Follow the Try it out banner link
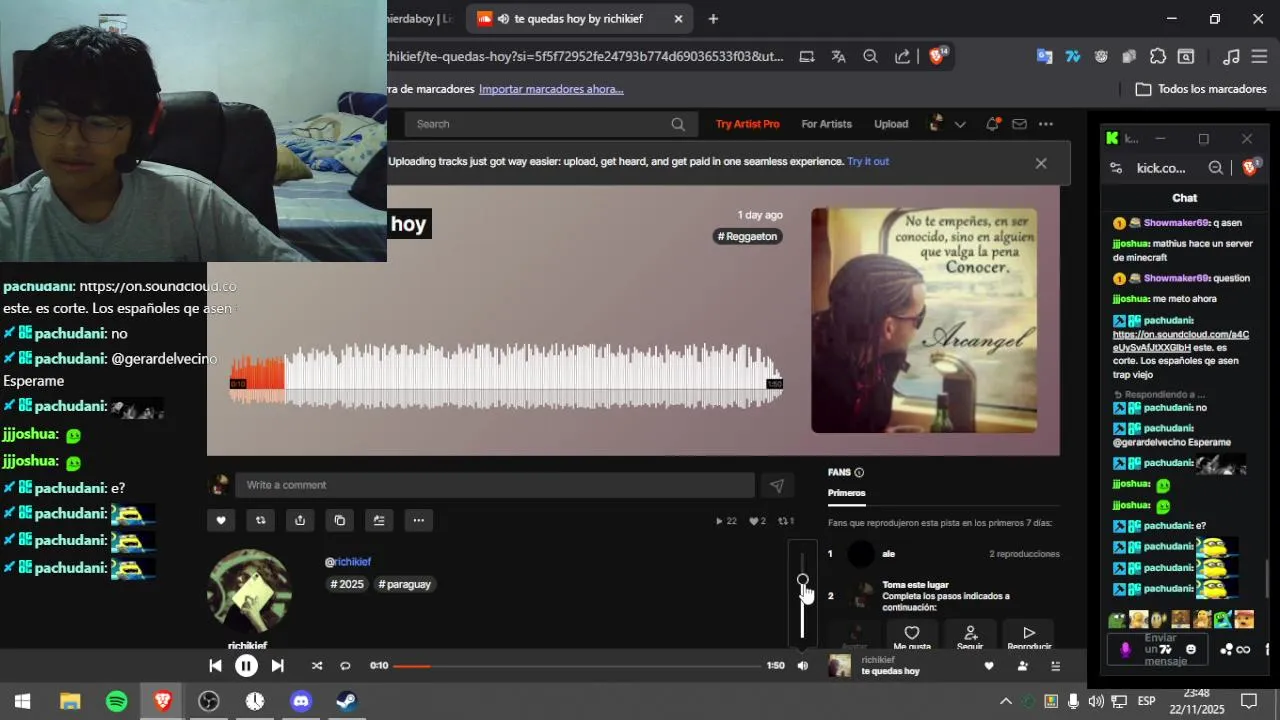The height and width of the screenshot is (720, 1280). click(x=868, y=161)
